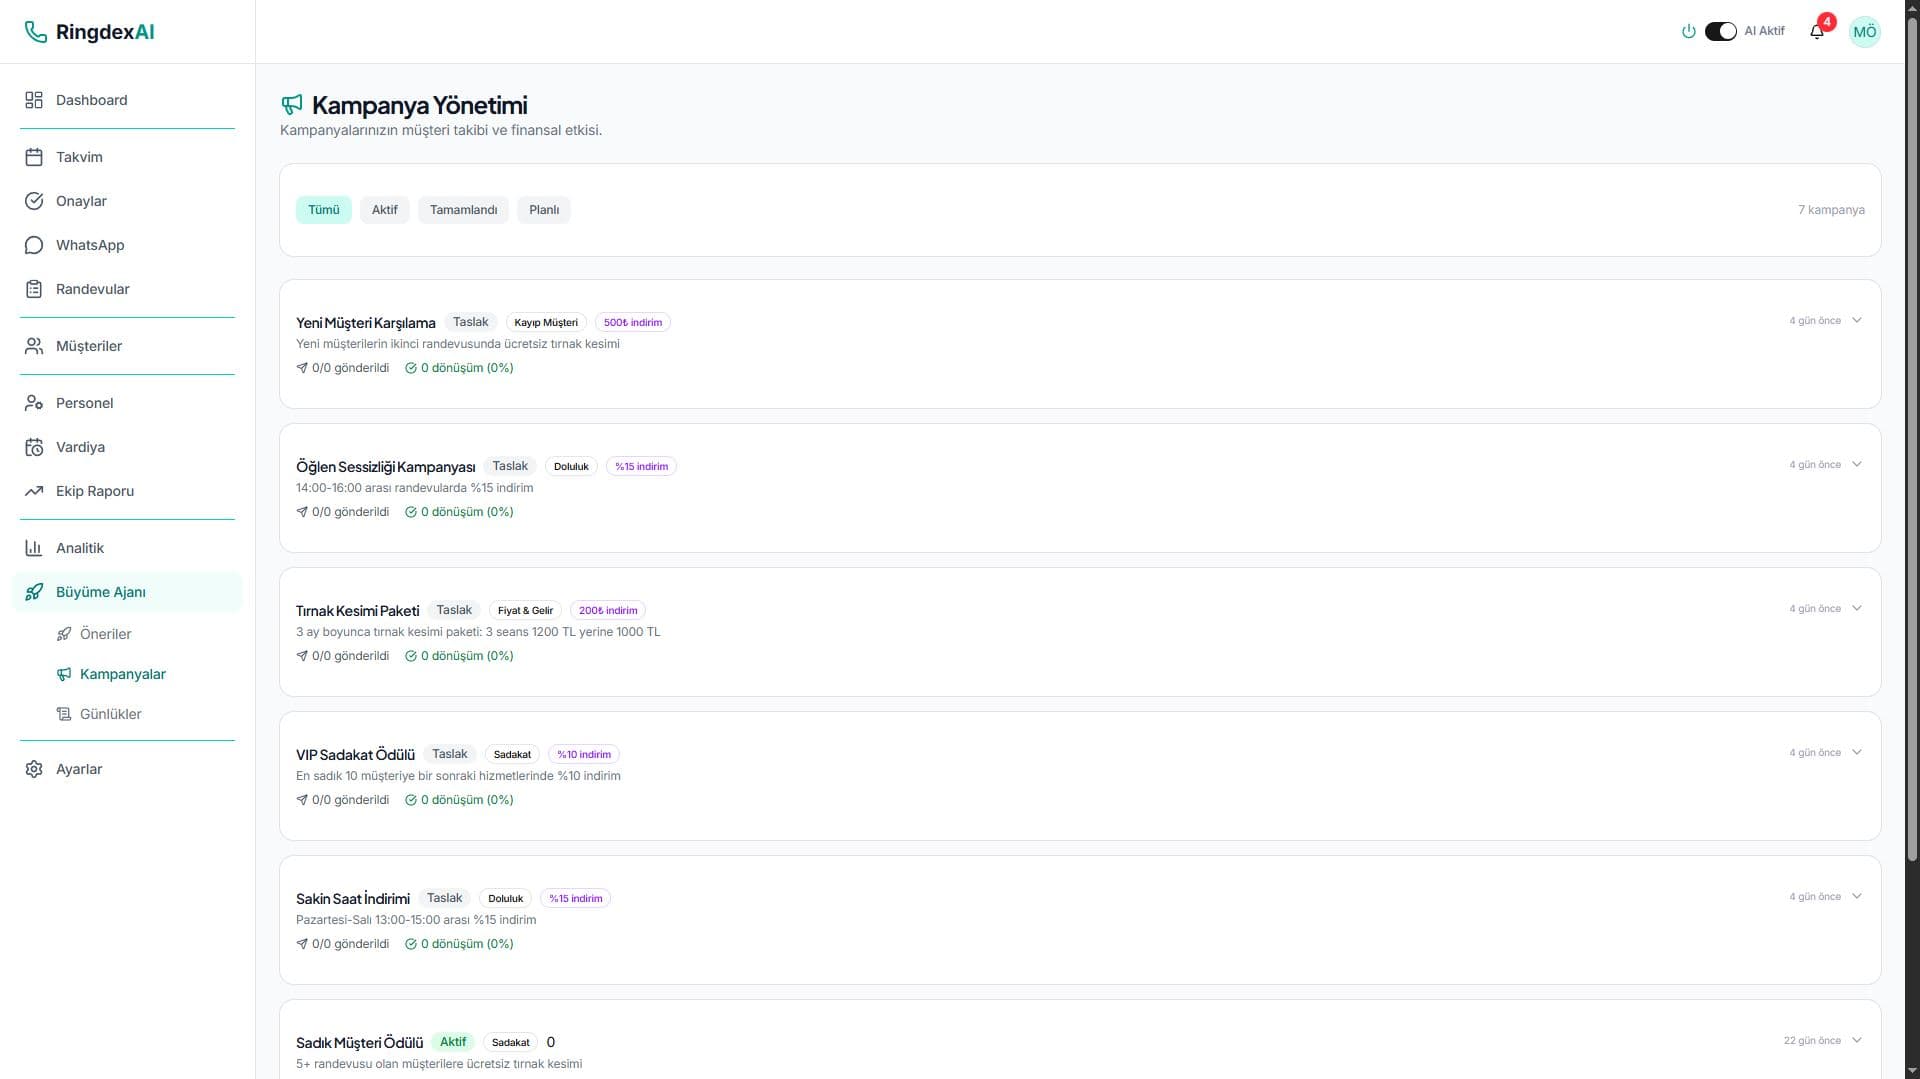Click the Takvim calendar icon
The width and height of the screenshot is (1920, 1079).
point(34,157)
